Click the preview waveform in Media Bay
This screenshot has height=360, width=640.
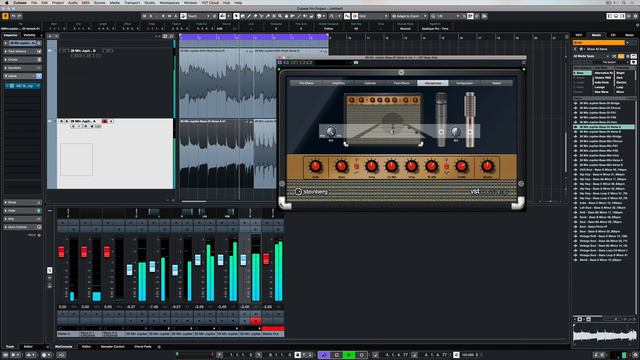click(604, 335)
